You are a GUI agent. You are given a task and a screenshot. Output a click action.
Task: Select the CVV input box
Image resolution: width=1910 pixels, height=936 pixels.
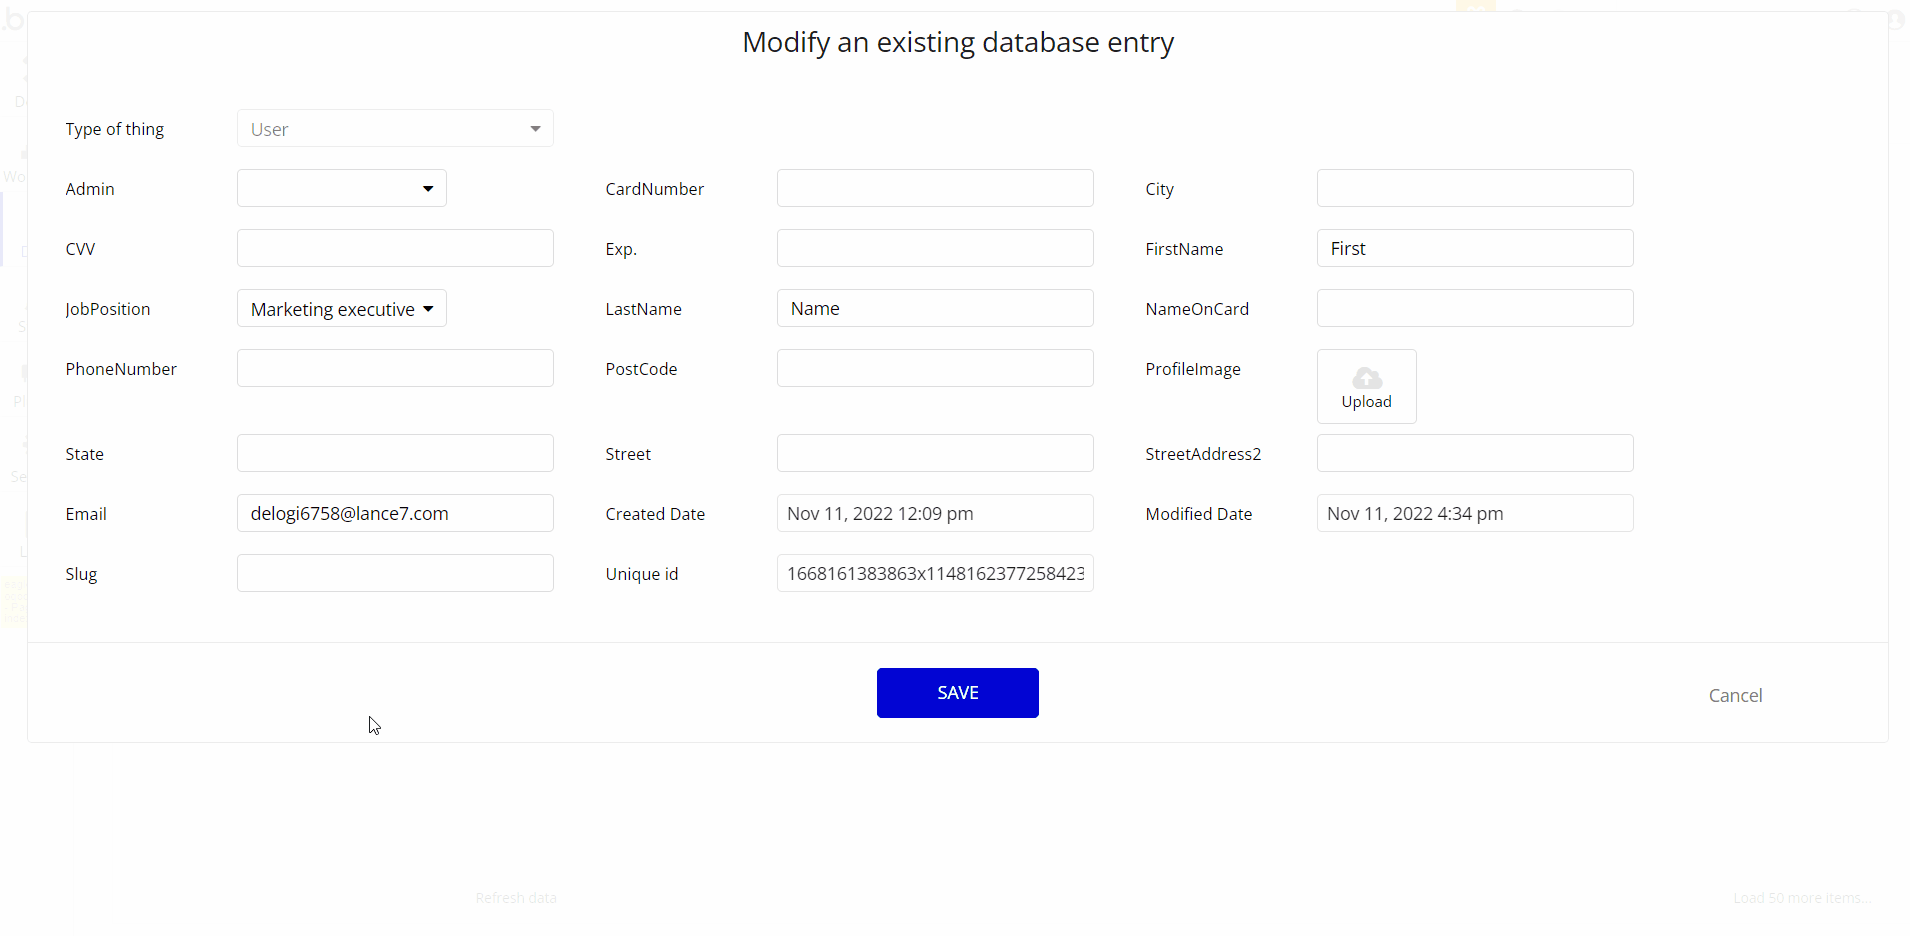coord(395,249)
